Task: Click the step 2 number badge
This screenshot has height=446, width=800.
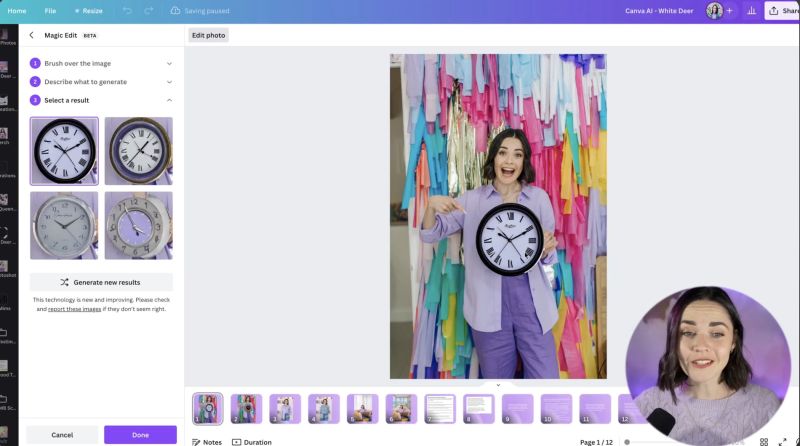Action: (35, 82)
